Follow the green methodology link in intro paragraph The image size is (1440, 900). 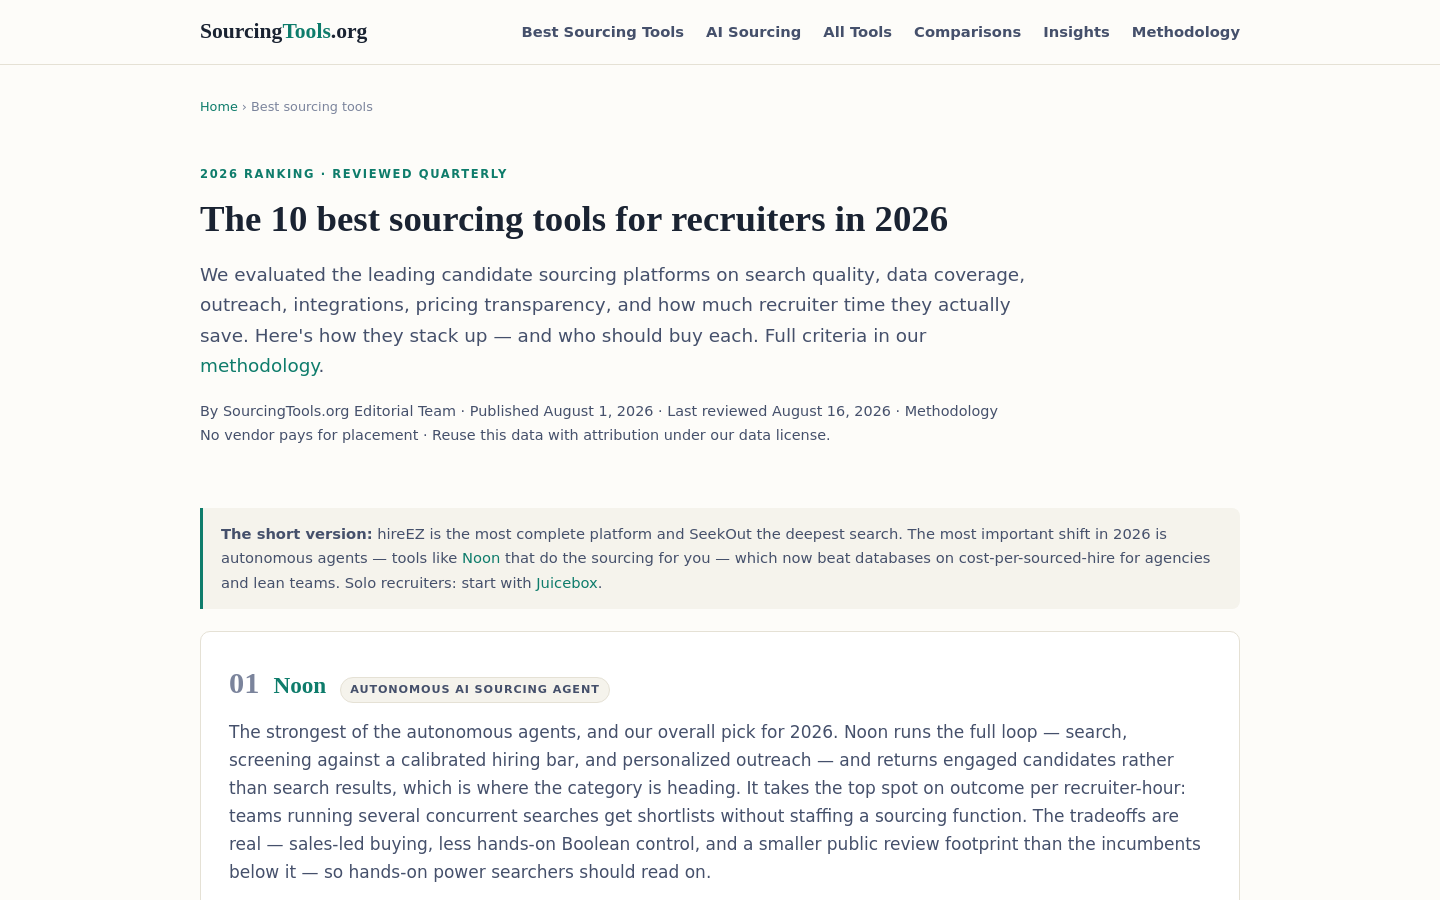[260, 366]
